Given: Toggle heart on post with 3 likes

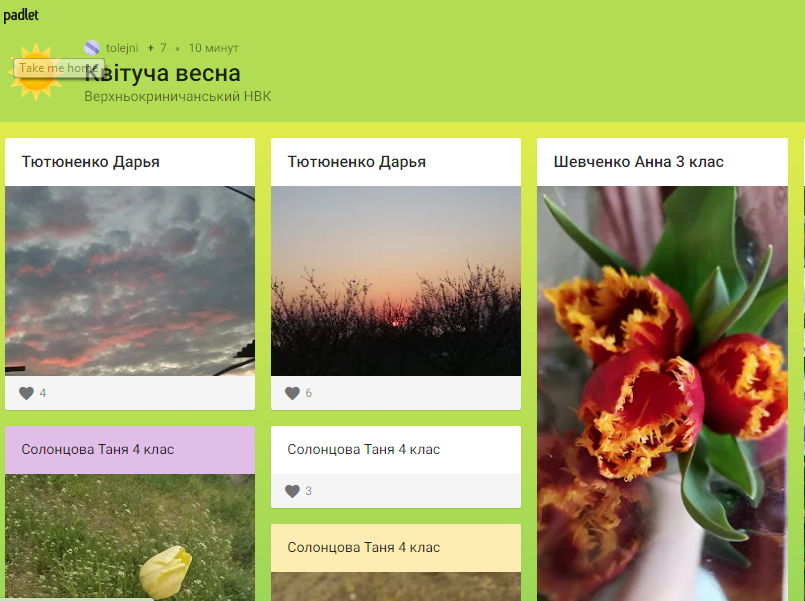Looking at the screenshot, I should pos(292,491).
